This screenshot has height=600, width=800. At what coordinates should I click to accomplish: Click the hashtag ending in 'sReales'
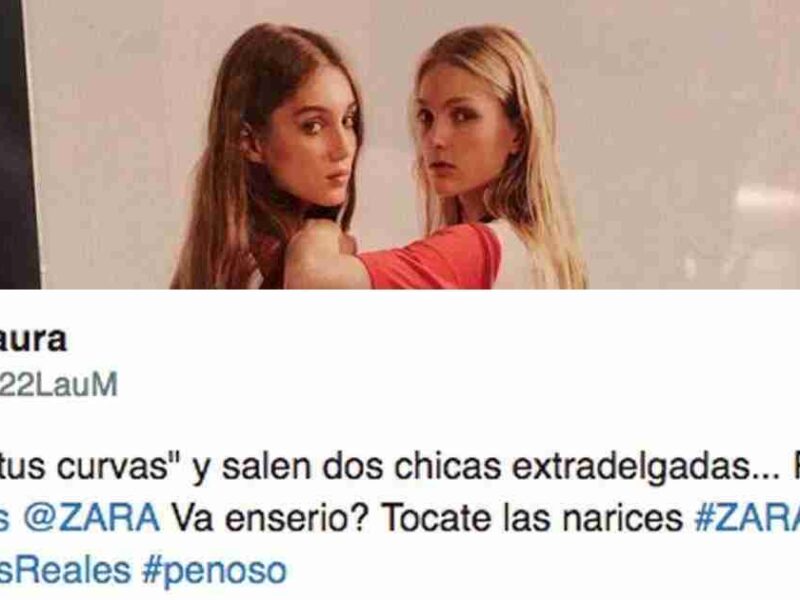pos(65,569)
